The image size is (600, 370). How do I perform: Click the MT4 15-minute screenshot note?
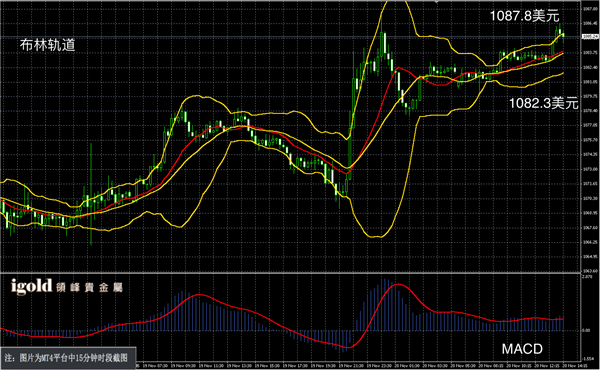tap(66, 358)
